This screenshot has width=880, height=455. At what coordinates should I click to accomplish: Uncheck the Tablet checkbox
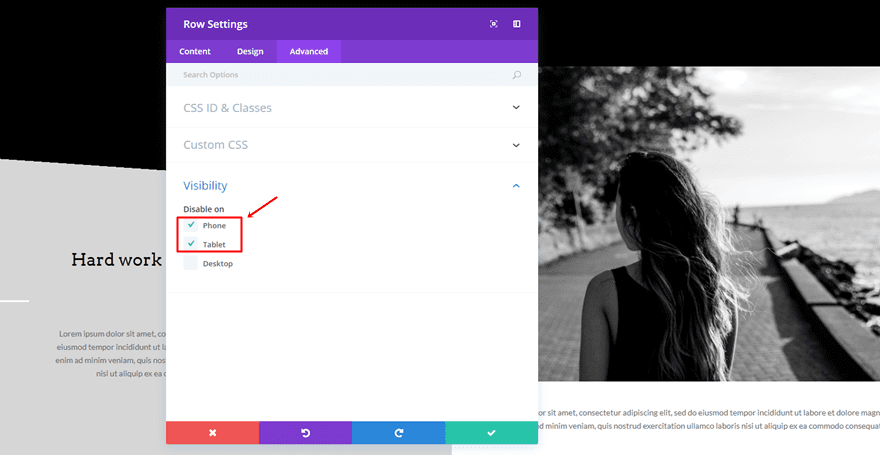(x=191, y=244)
